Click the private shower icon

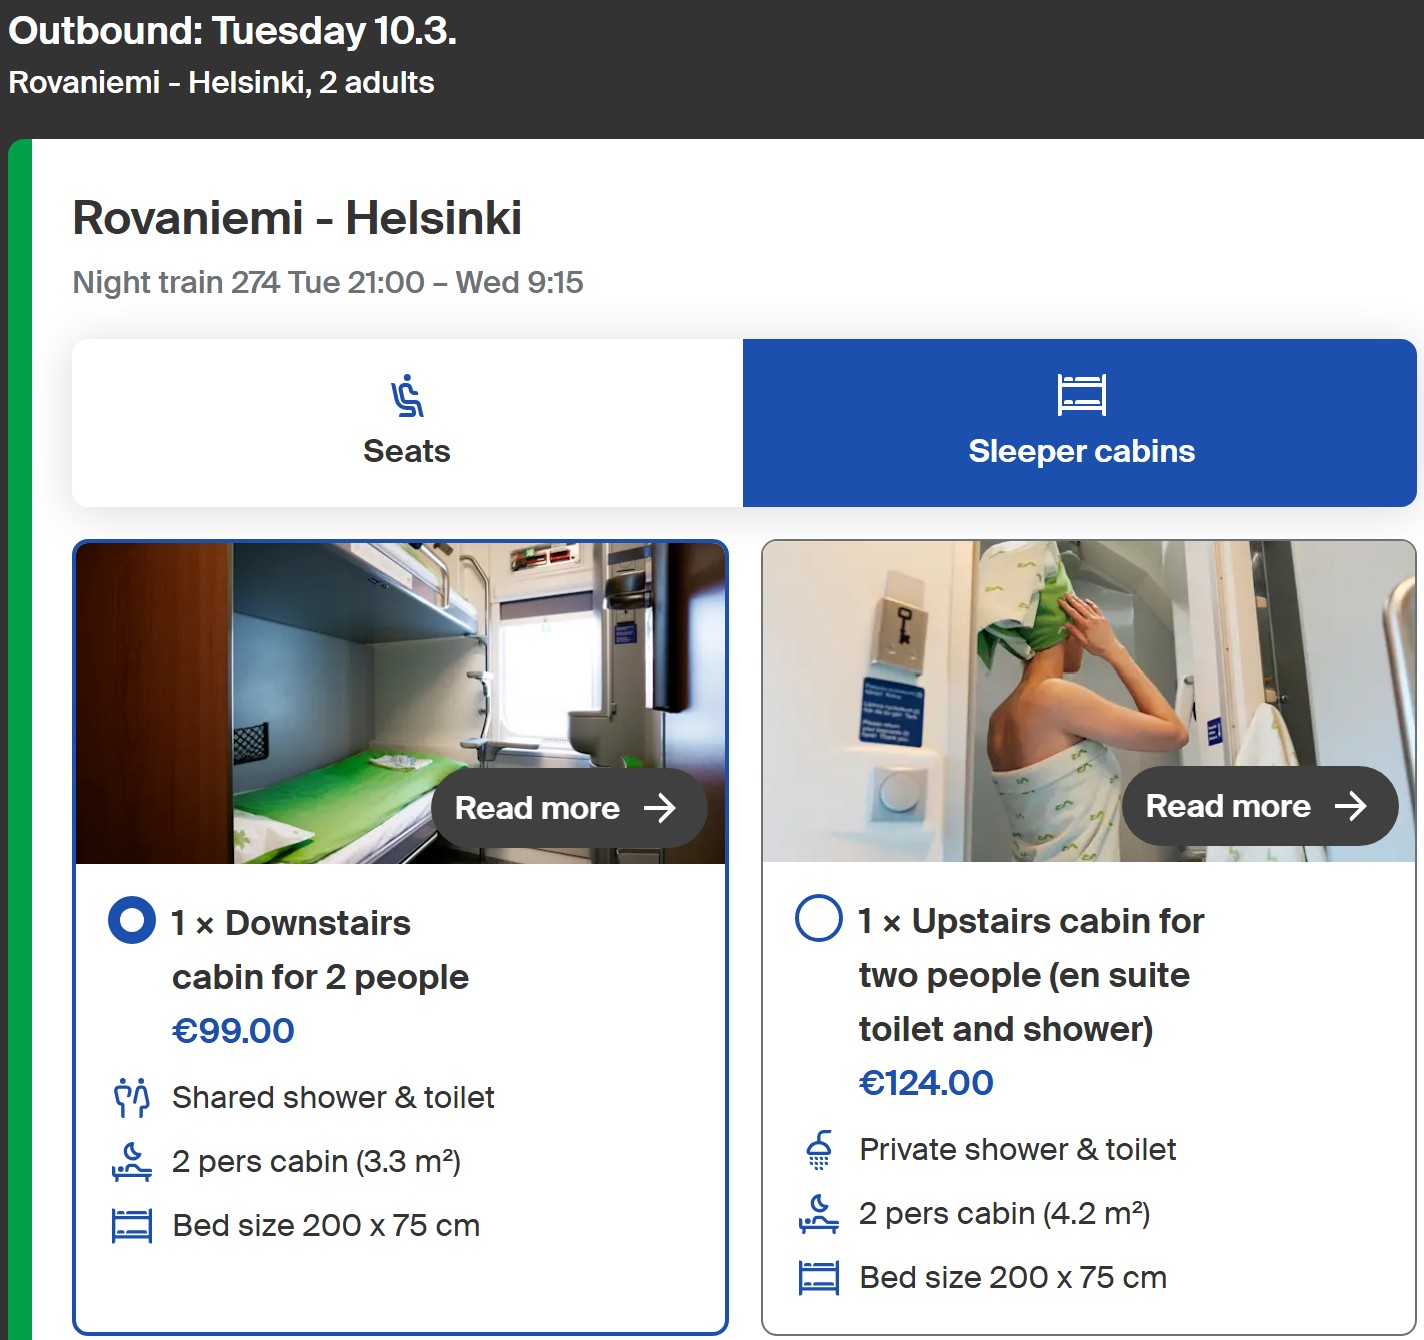819,1150
